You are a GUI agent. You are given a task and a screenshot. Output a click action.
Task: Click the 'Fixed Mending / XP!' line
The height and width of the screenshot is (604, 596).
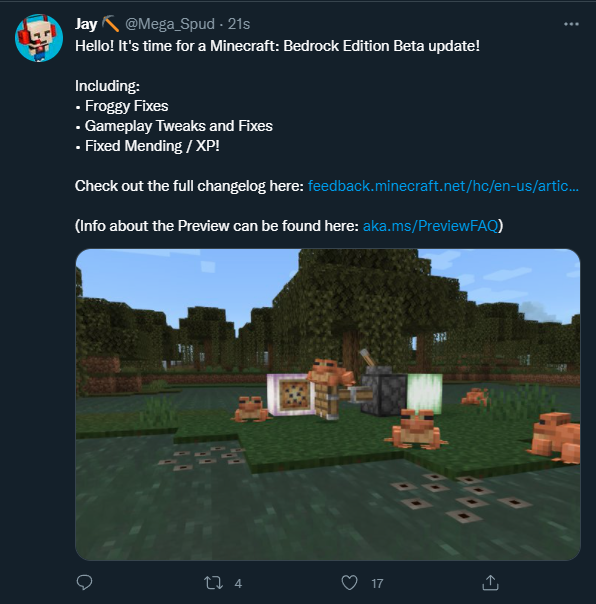[148, 146]
